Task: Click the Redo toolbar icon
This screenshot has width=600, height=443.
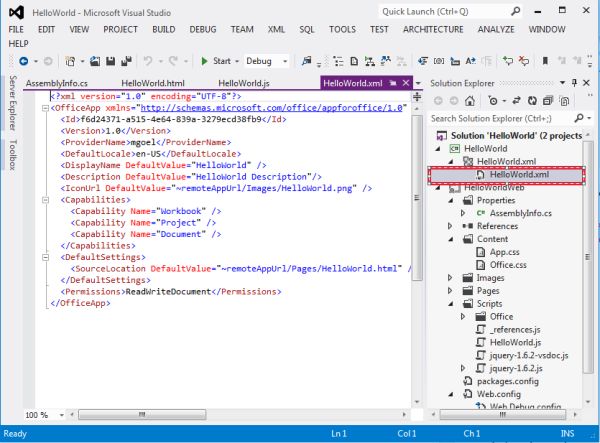Action: click(173, 61)
